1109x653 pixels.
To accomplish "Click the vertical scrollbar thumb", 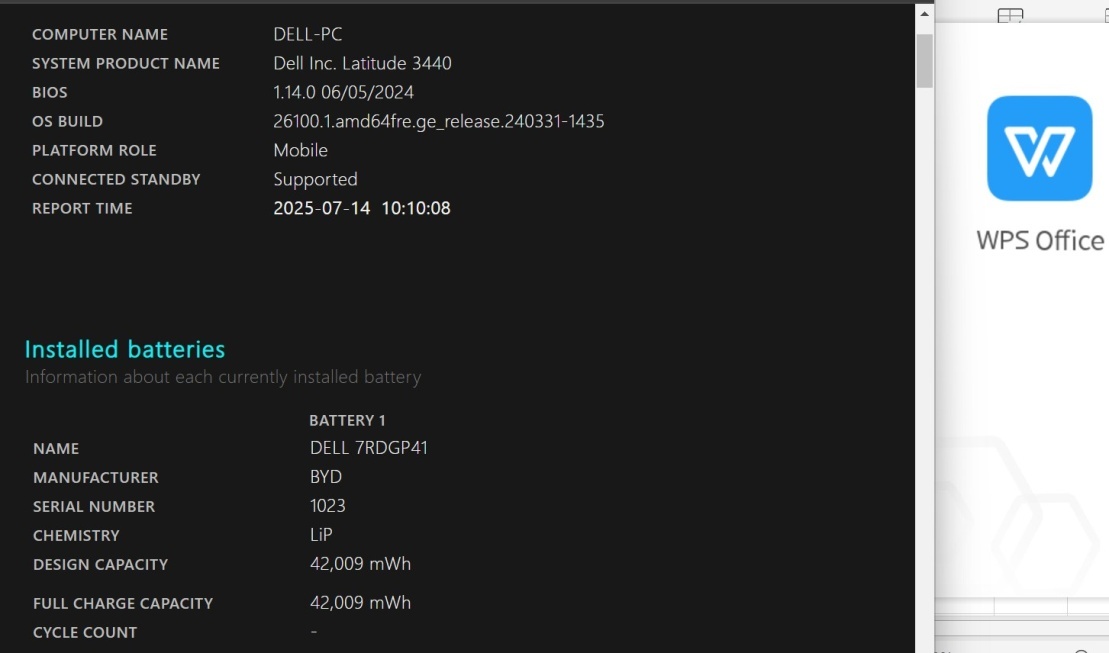I will click(x=924, y=61).
